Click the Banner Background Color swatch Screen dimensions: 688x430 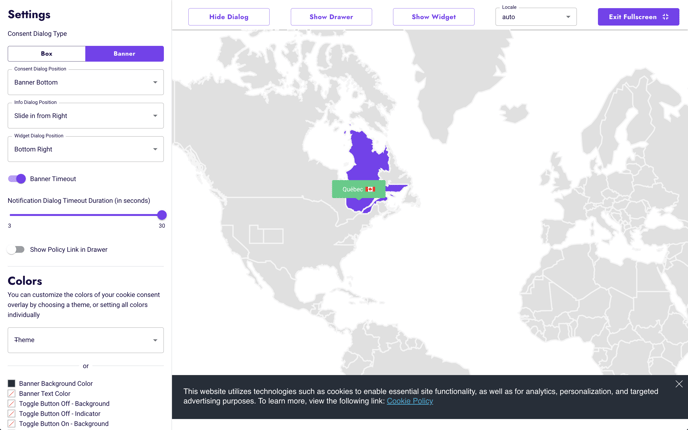pyautogui.click(x=12, y=383)
